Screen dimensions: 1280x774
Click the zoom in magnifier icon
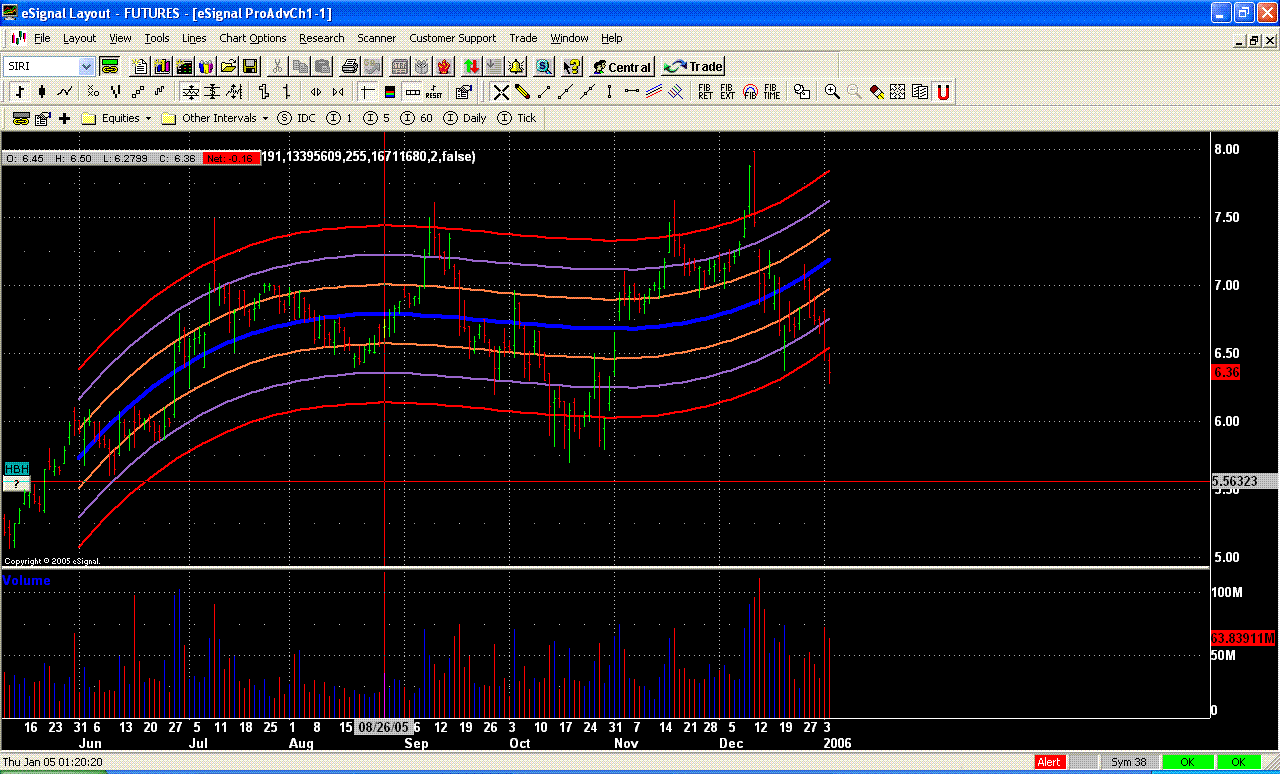click(x=831, y=92)
